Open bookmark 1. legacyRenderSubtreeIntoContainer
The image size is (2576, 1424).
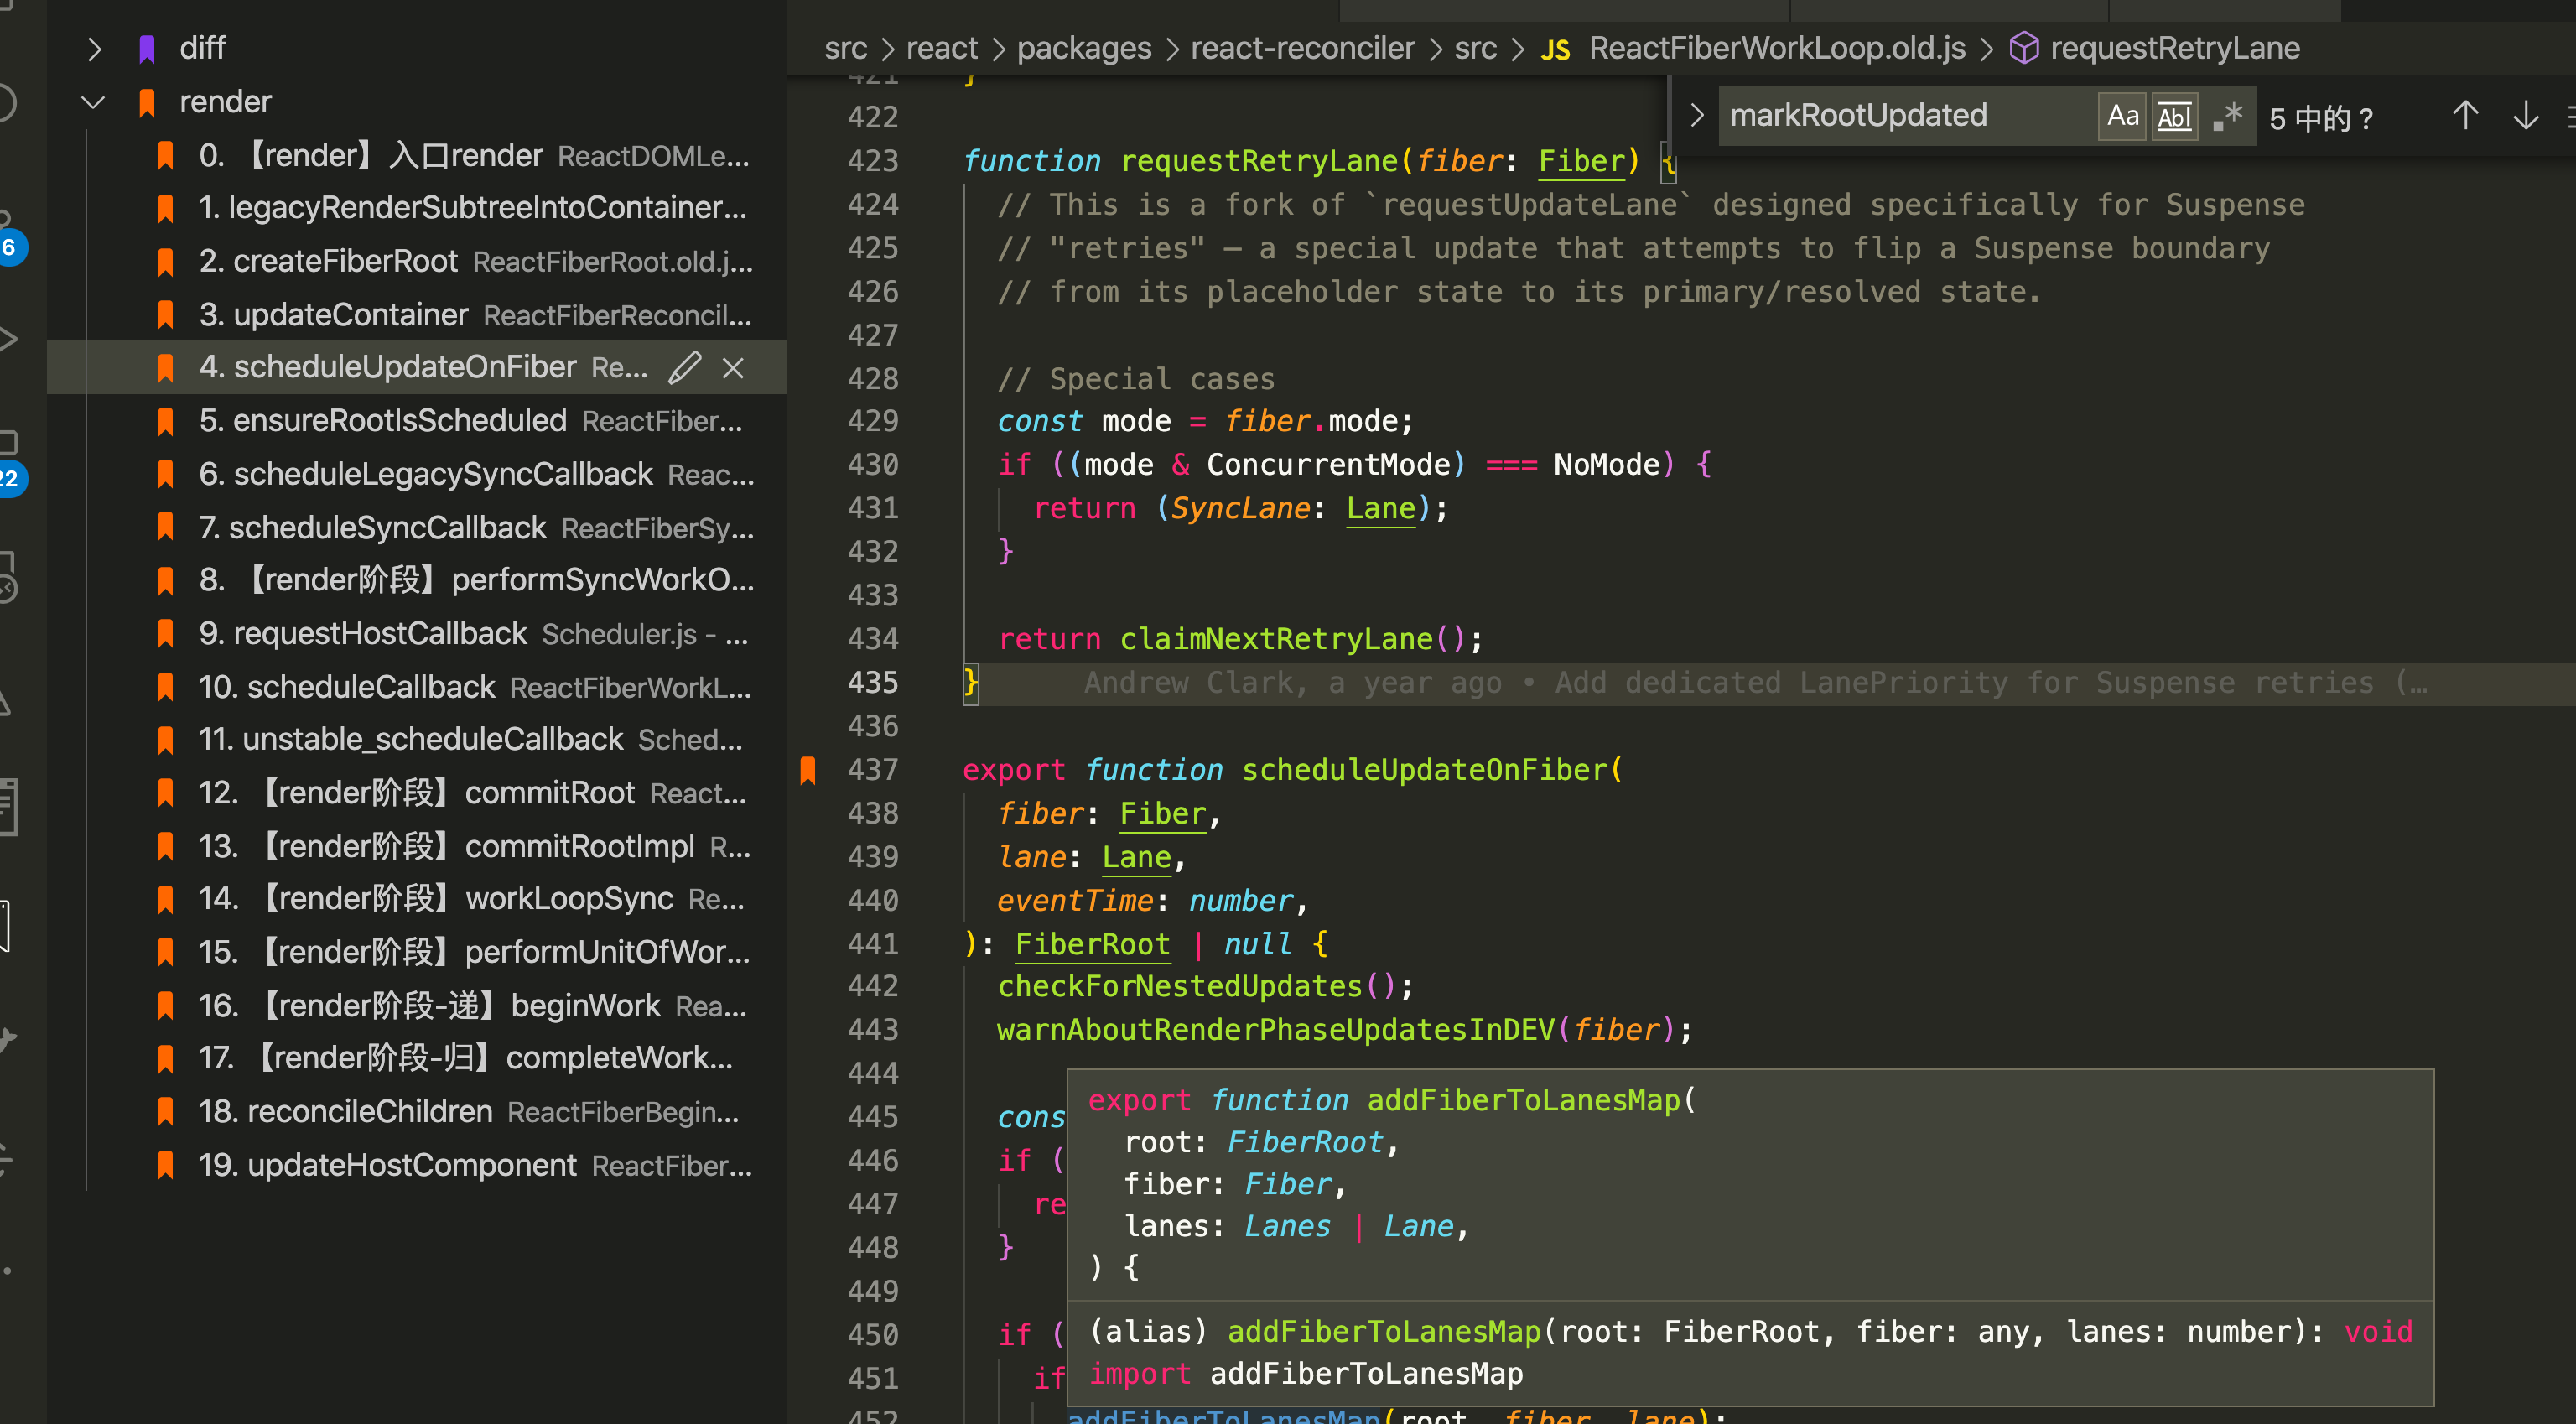tap(474, 208)
